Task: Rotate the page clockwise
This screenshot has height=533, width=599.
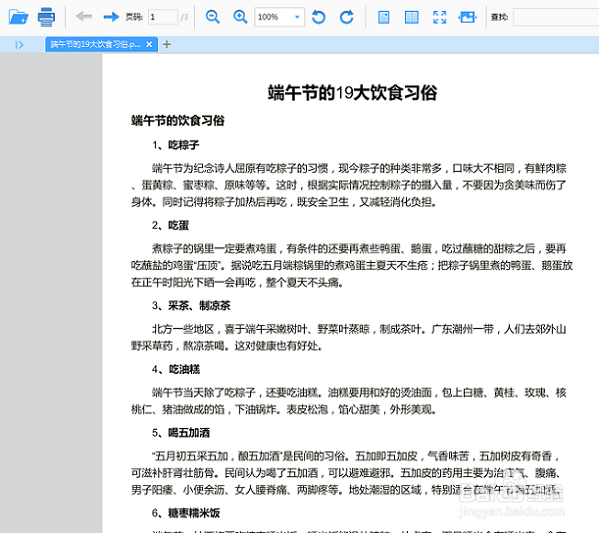Action: click(346, 17)
